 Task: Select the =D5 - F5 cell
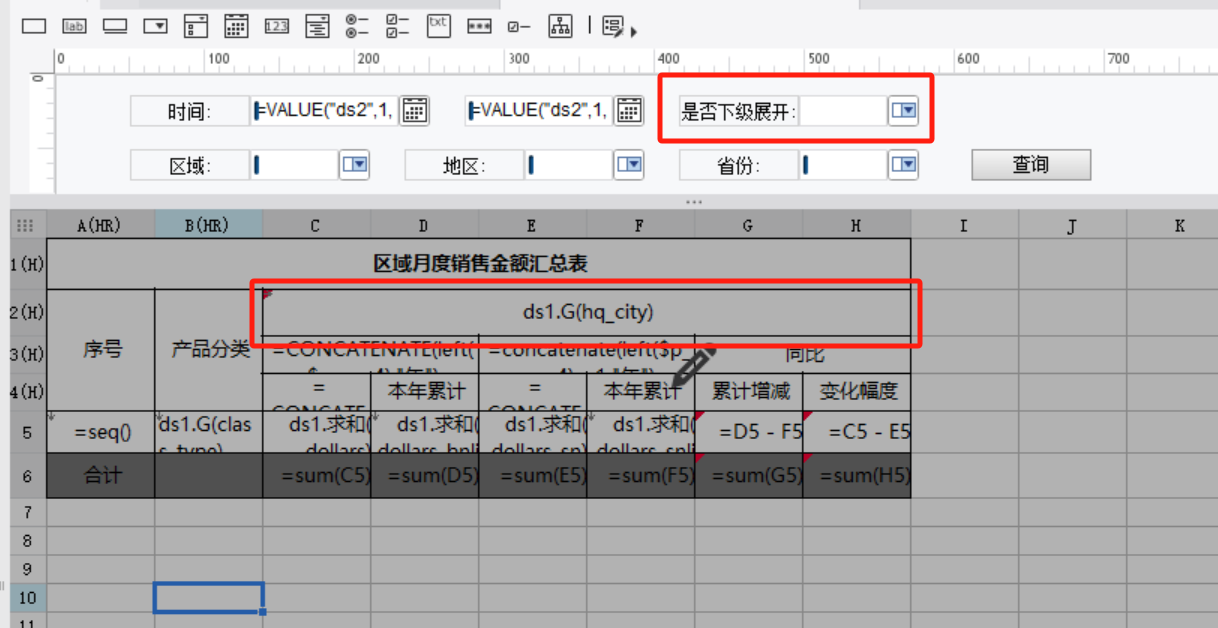point(748,432)
